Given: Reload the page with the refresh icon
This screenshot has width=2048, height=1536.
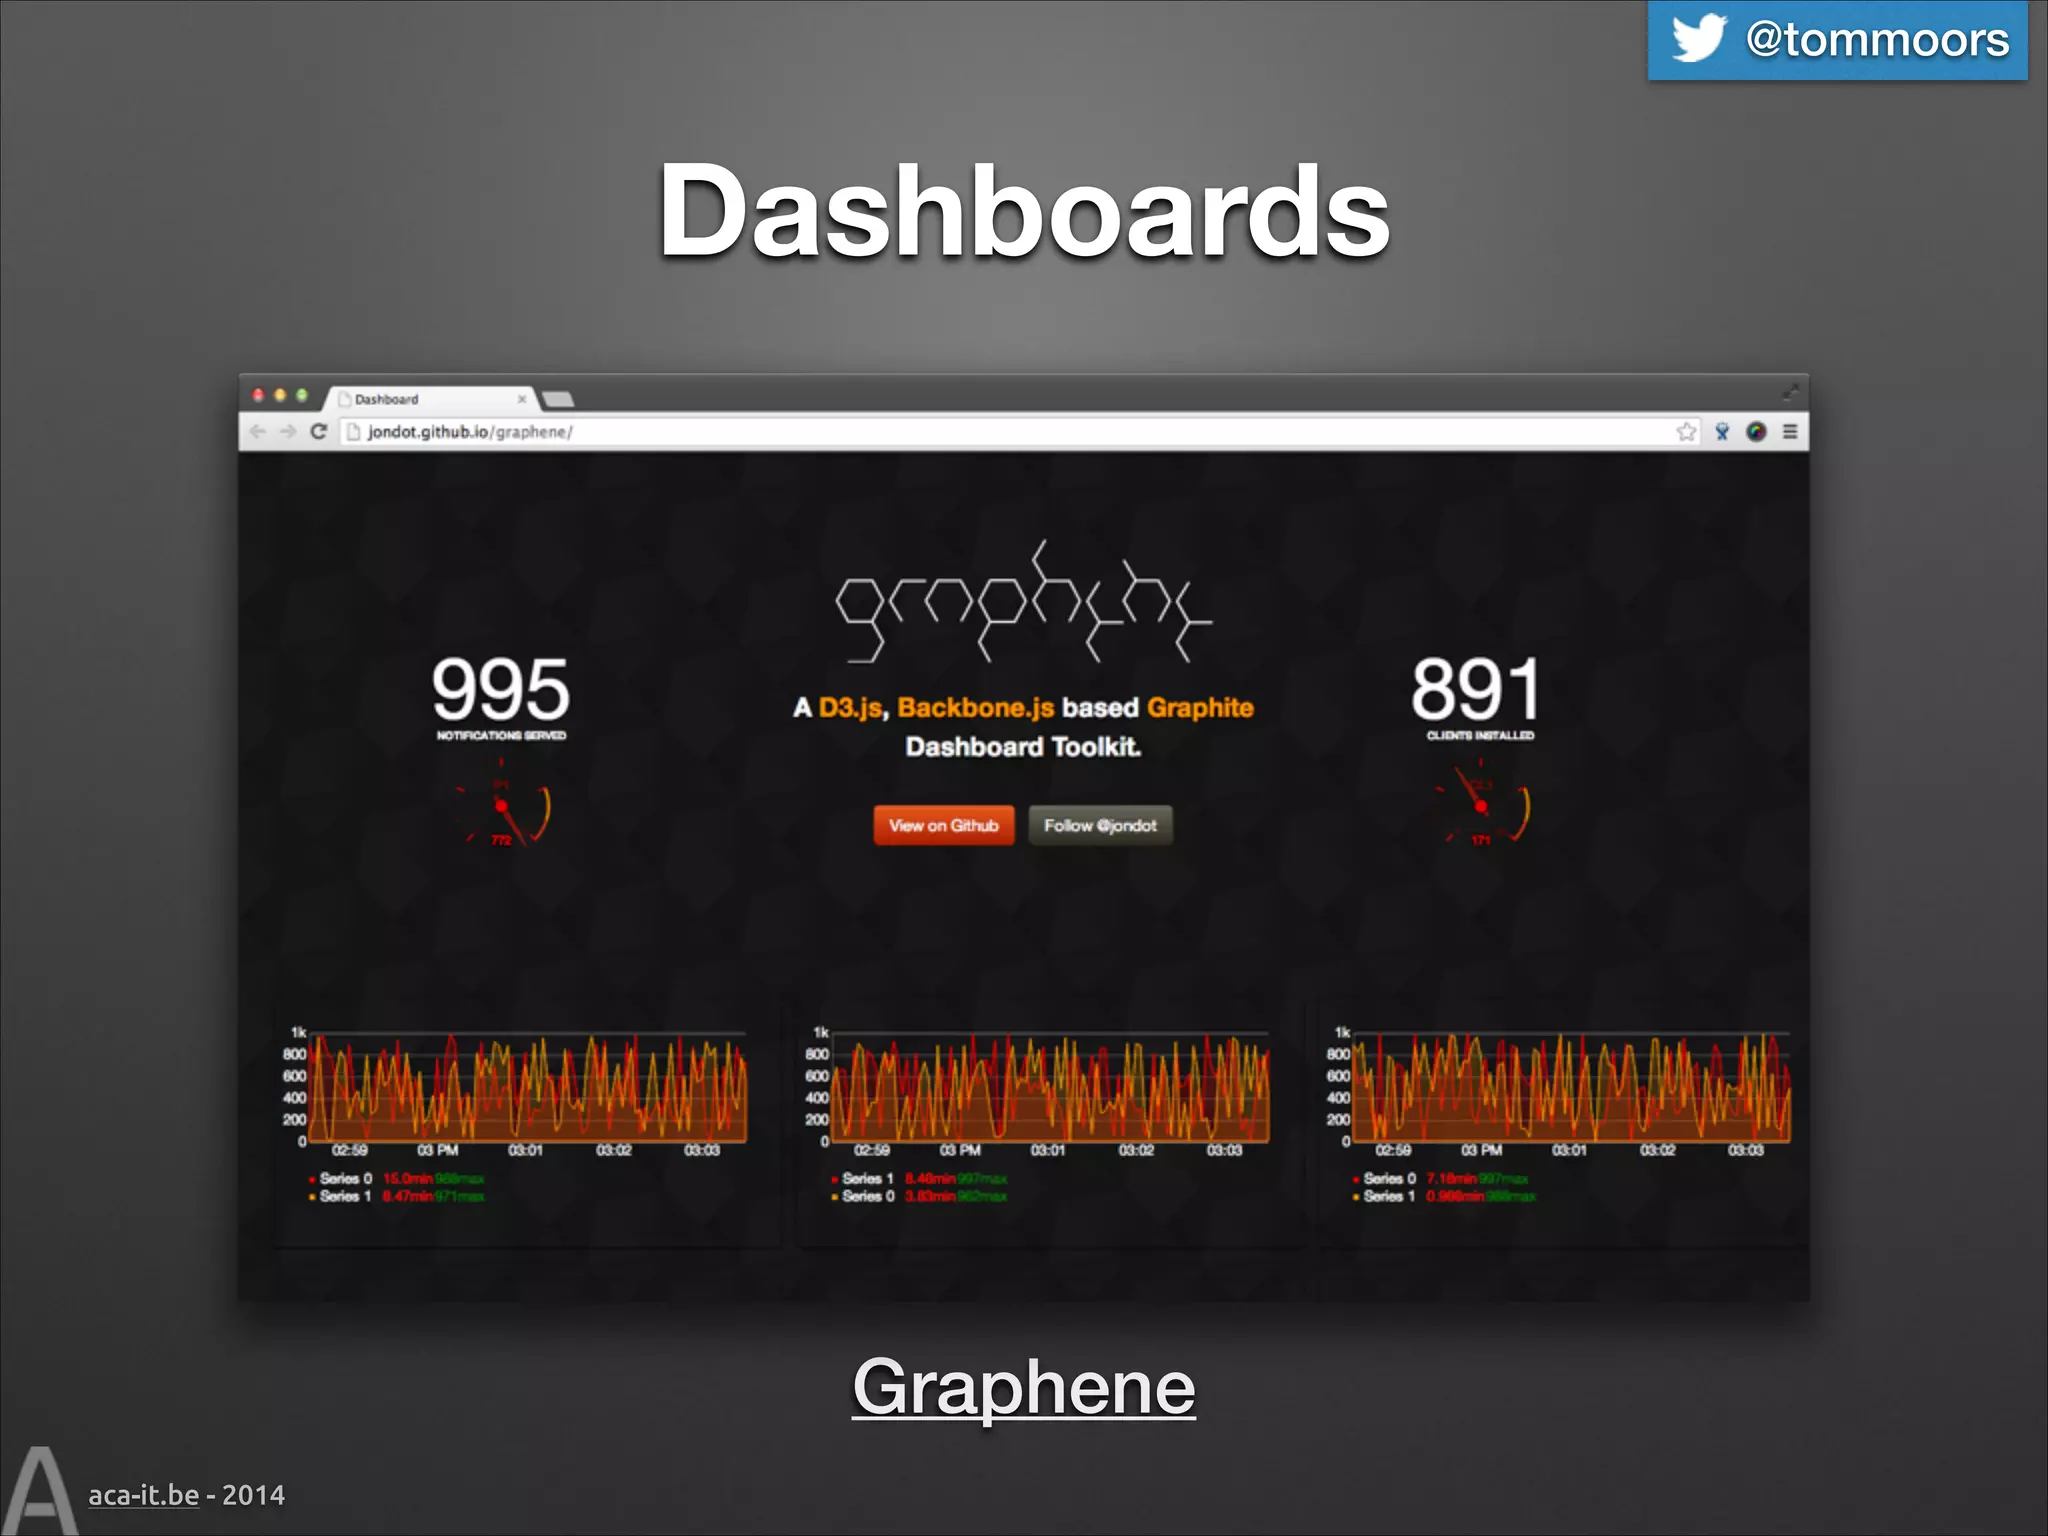Looking at the screenshot, I should (319, 432).
